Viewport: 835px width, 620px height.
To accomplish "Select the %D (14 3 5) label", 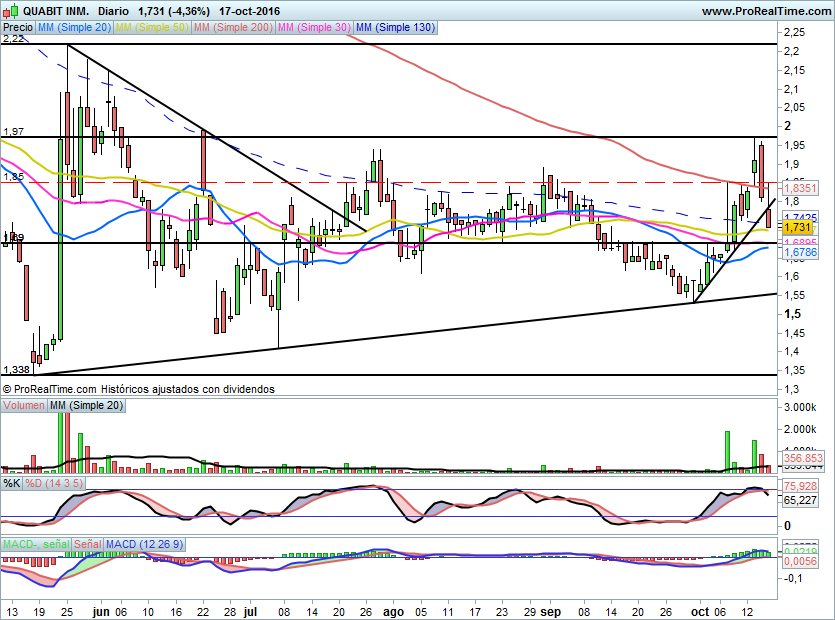I will click(53, 483).
